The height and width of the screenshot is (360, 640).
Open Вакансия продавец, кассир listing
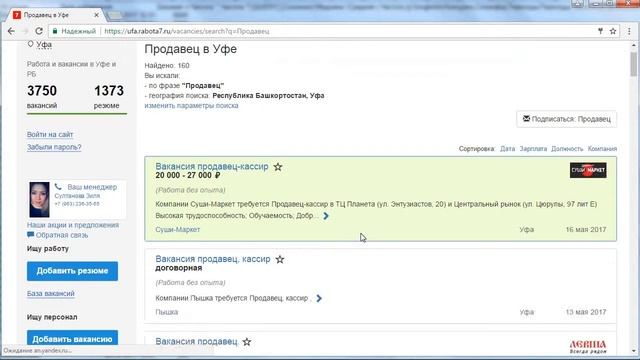(x=213, y=259)
